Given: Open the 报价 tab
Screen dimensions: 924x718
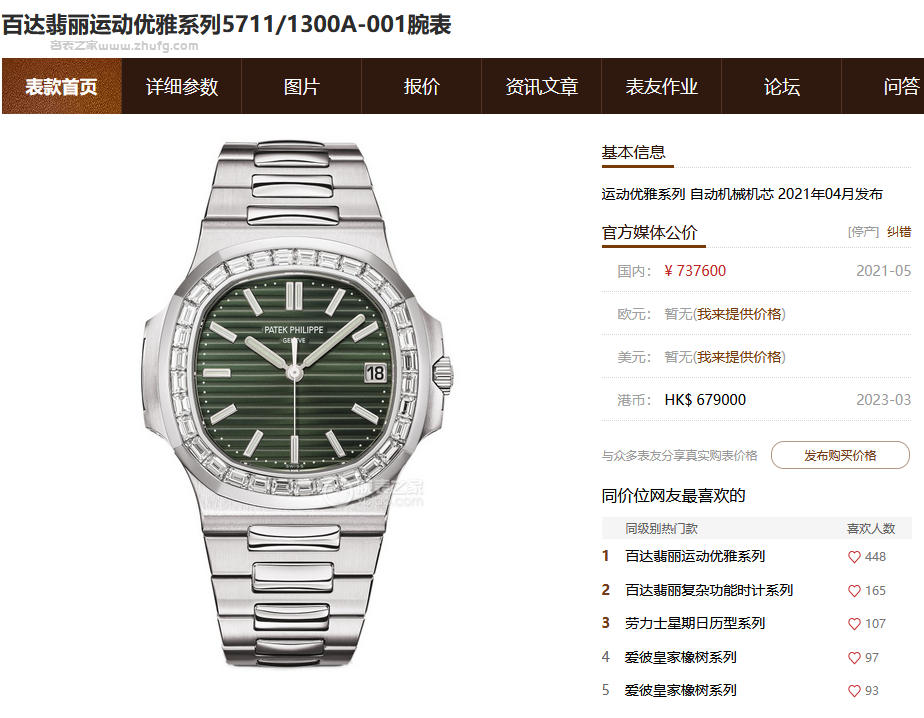Looking at the screenshot, I should click(421, 86).
